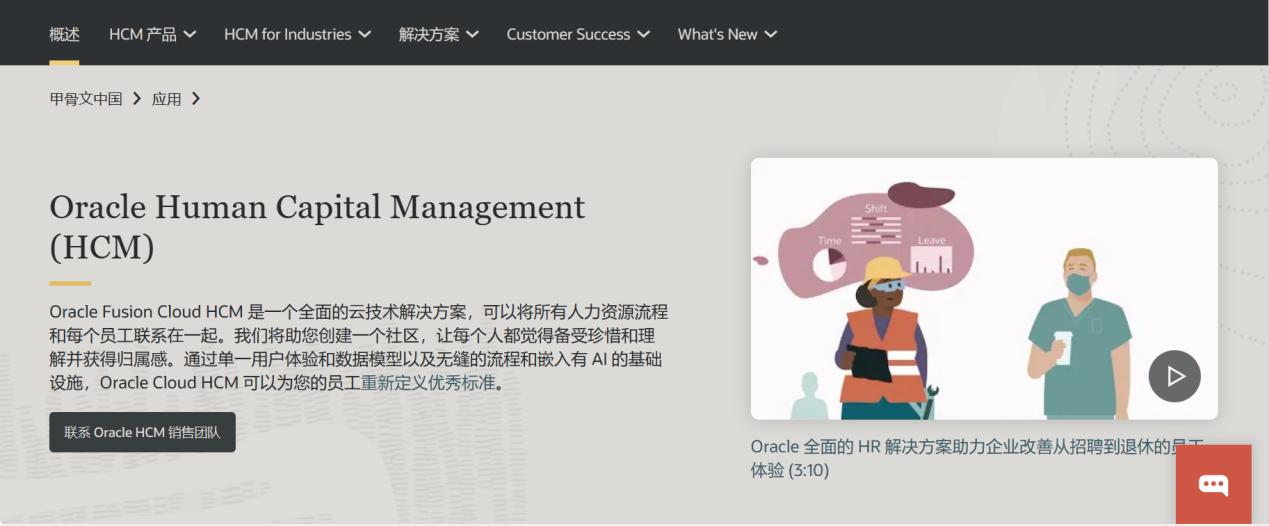This screenshot has width=1269, height=526.
Task: Click the arrow next to 解决方案
Action: (x=472, y=34)
